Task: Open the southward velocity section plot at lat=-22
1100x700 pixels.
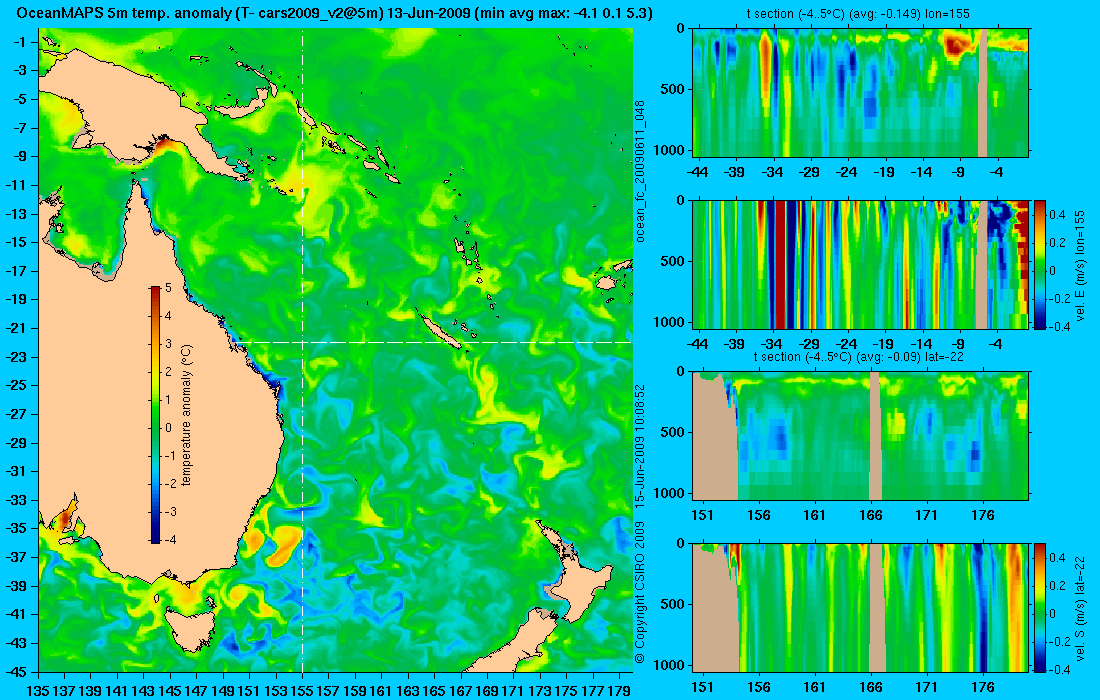Action: 861,607
